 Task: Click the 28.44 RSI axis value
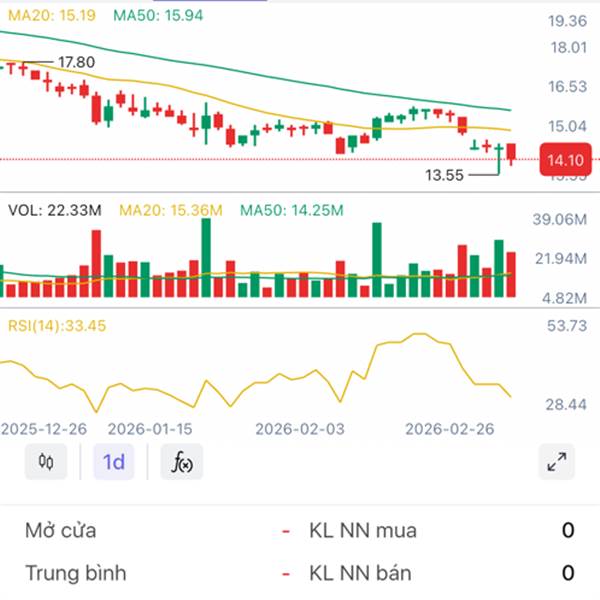pos(566,404)
